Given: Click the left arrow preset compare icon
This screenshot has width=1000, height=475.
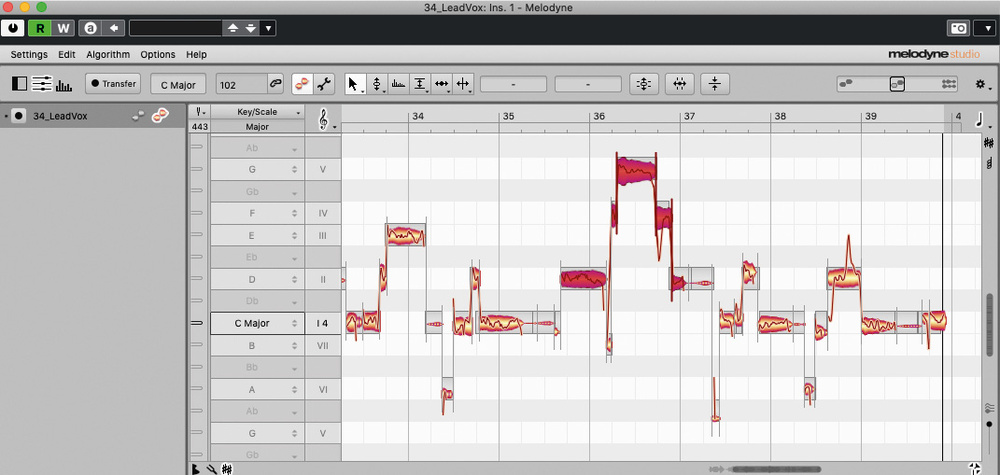Looking at the screenshot, I should point(114,28).
